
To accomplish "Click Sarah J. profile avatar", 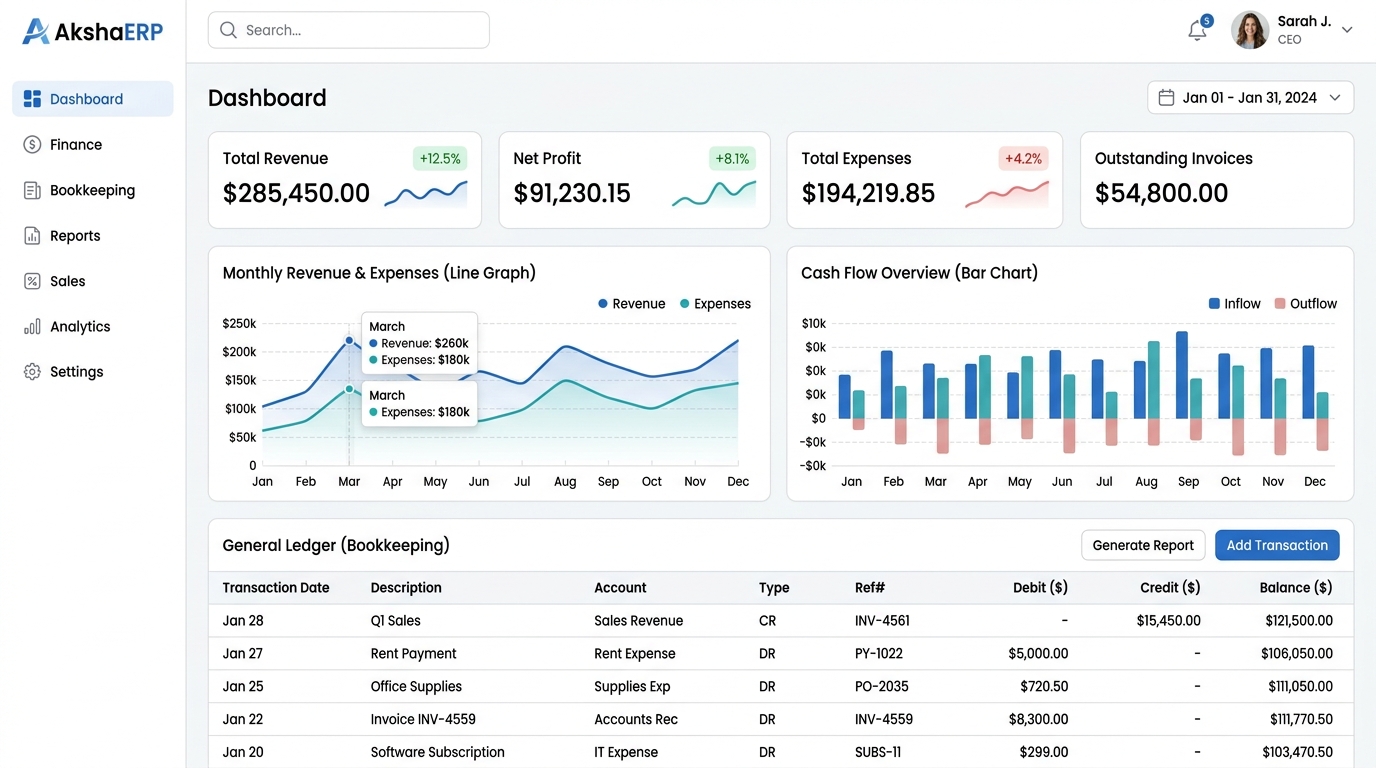I will coord(1250,30).
